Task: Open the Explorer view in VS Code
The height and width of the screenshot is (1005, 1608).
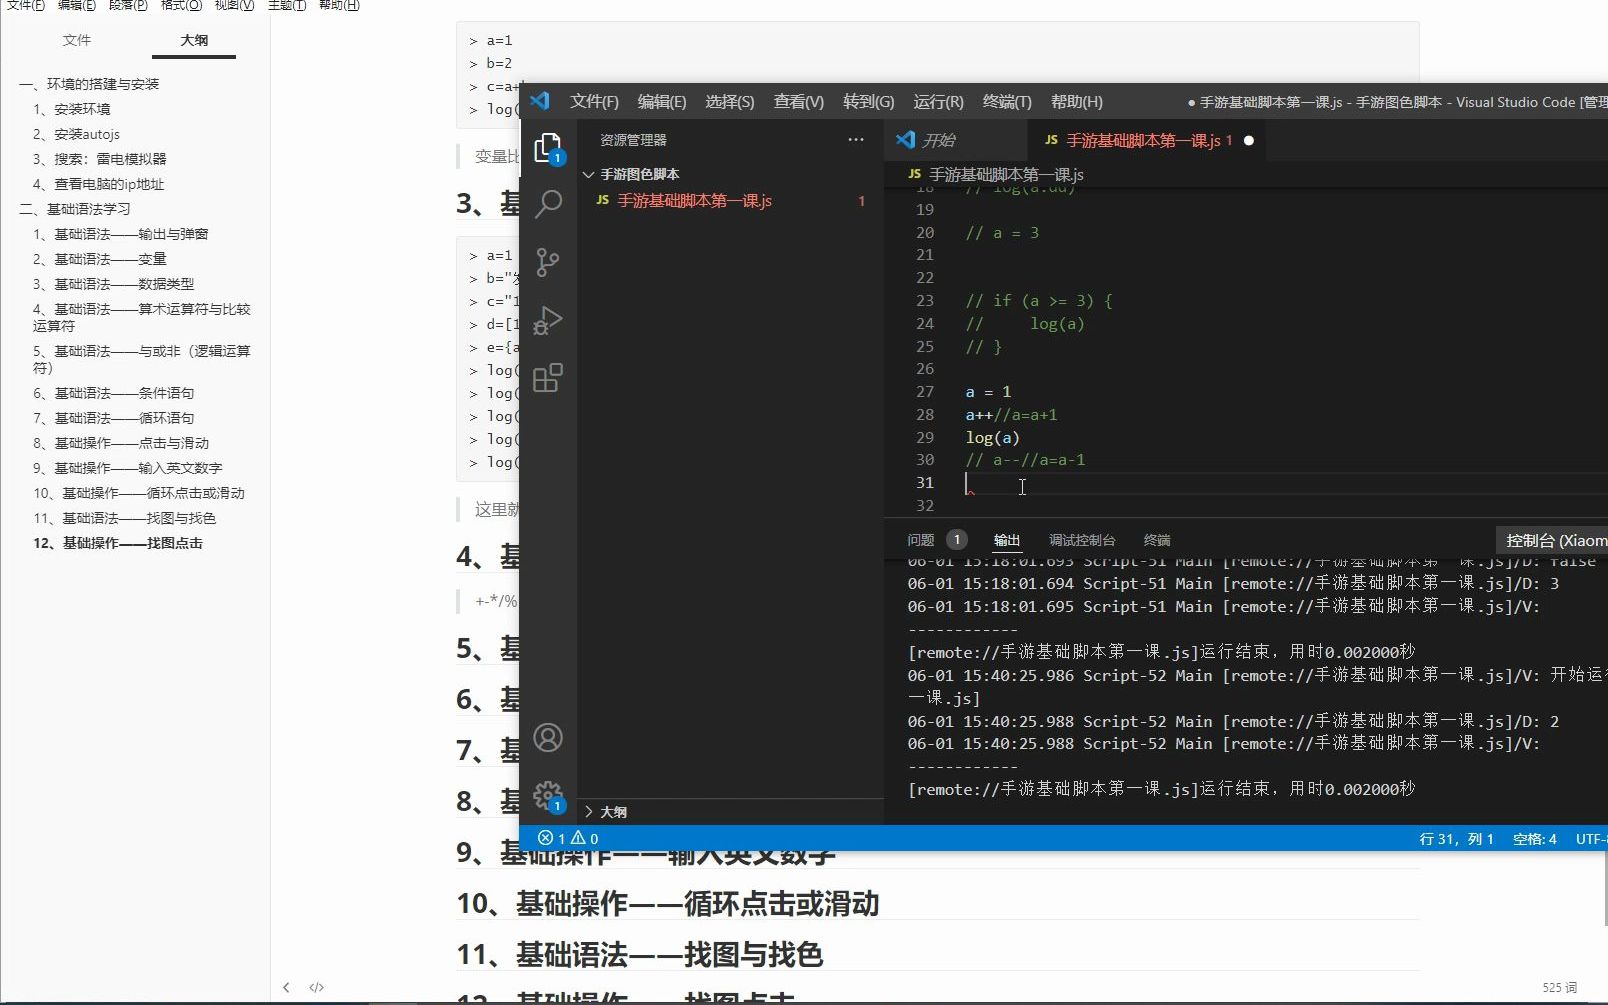Action: [547, 145]
